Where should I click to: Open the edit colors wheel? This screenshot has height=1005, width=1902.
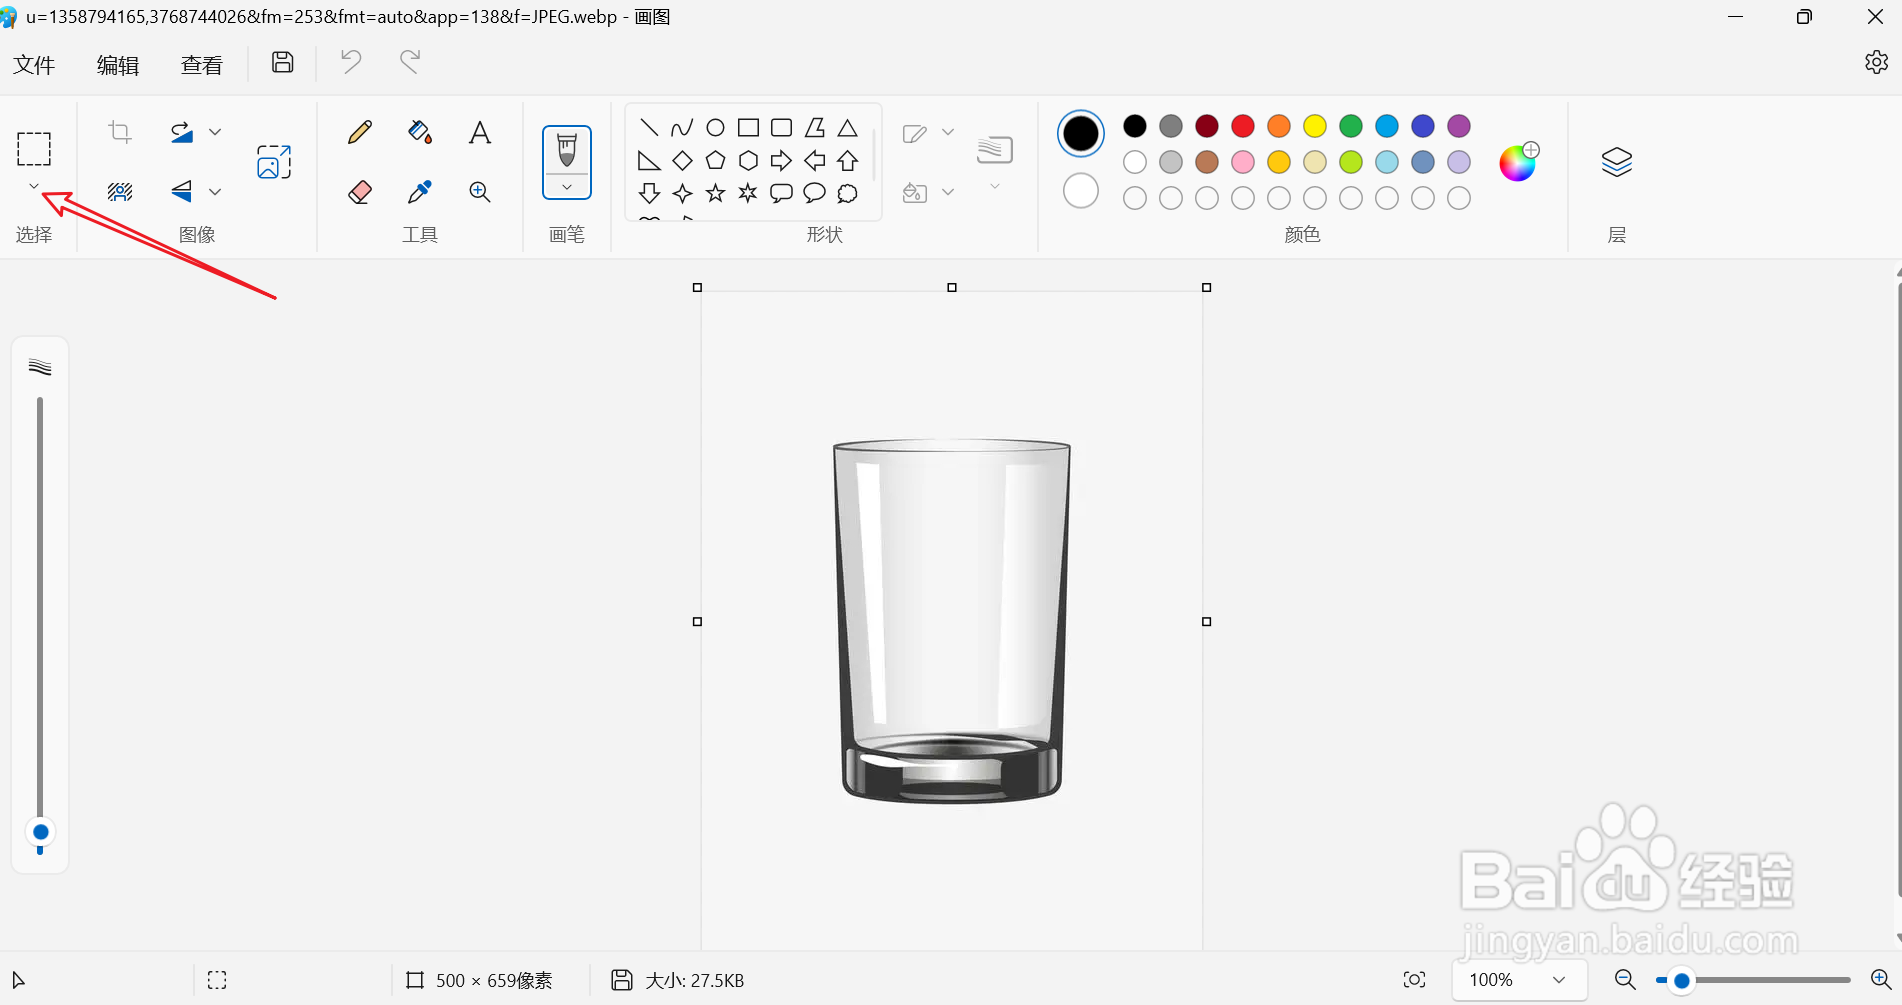pyautogui.click(x=1518, y=162)
